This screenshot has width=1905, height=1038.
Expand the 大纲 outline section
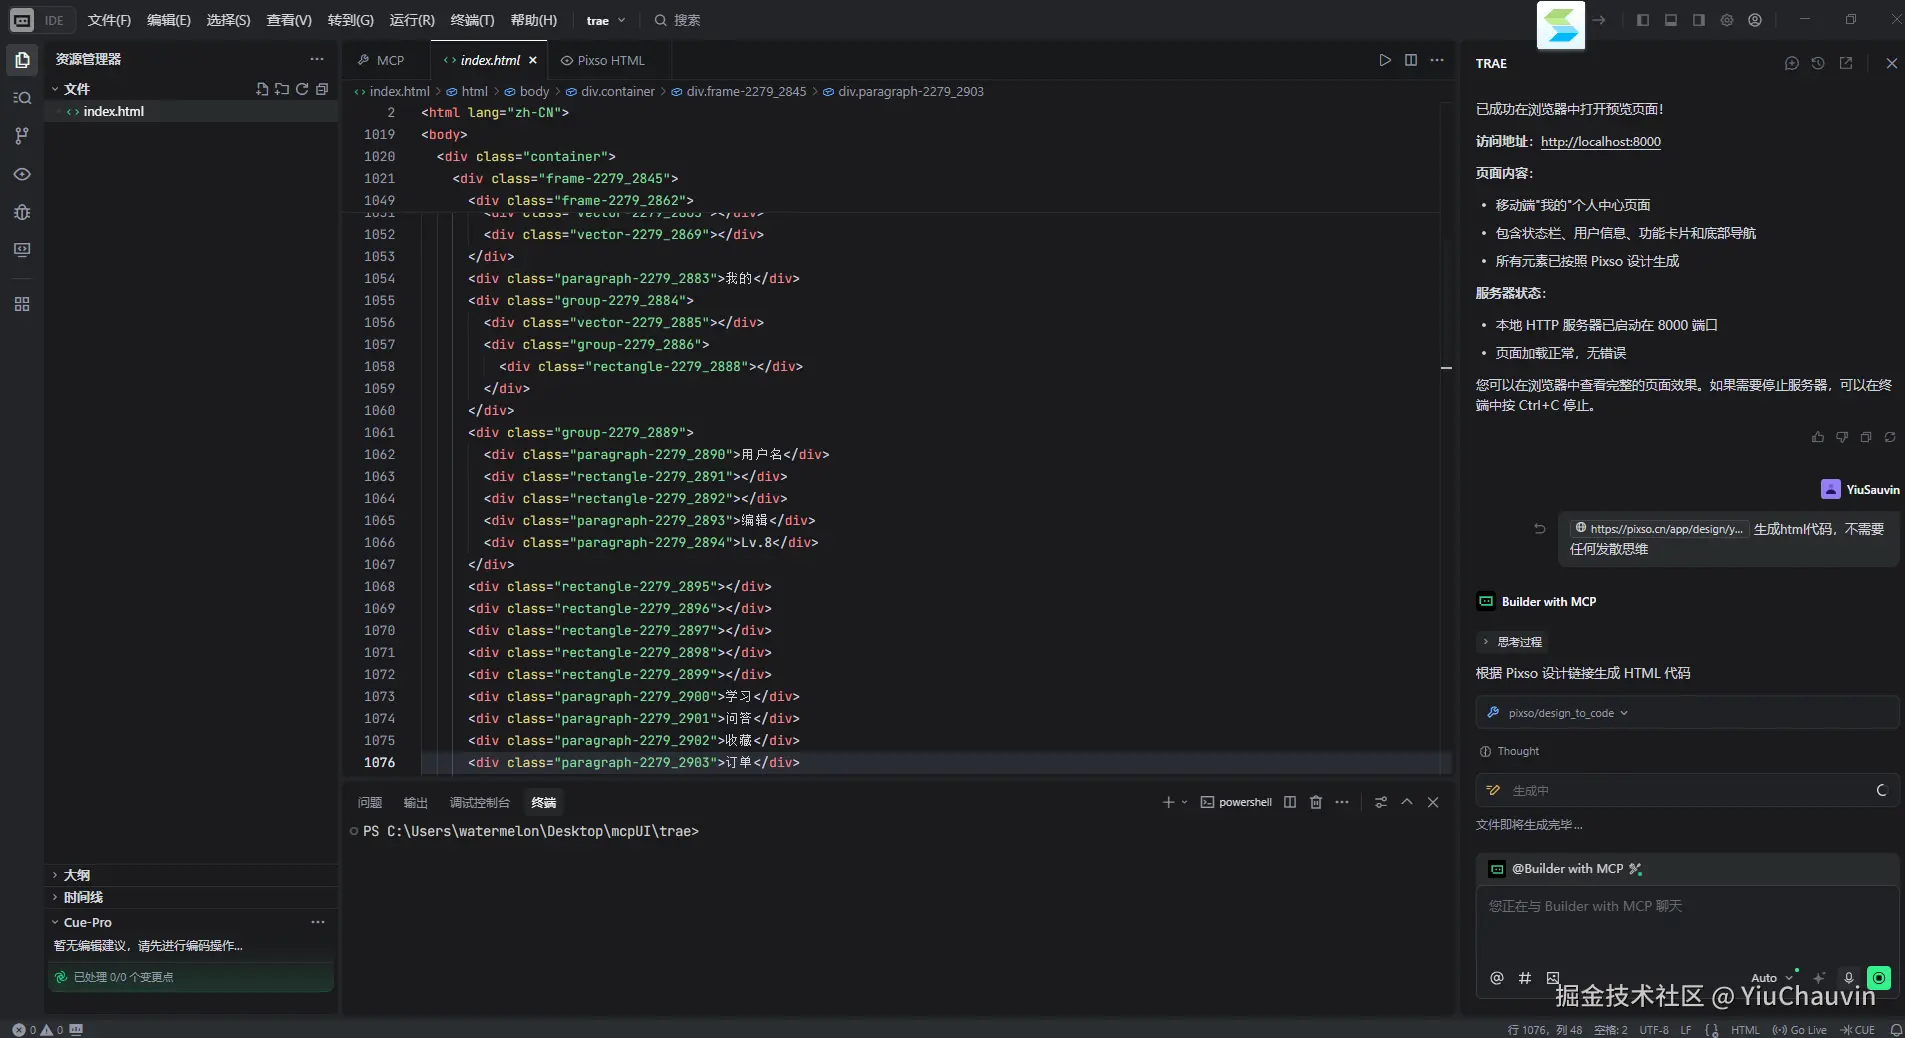(77, 875)
